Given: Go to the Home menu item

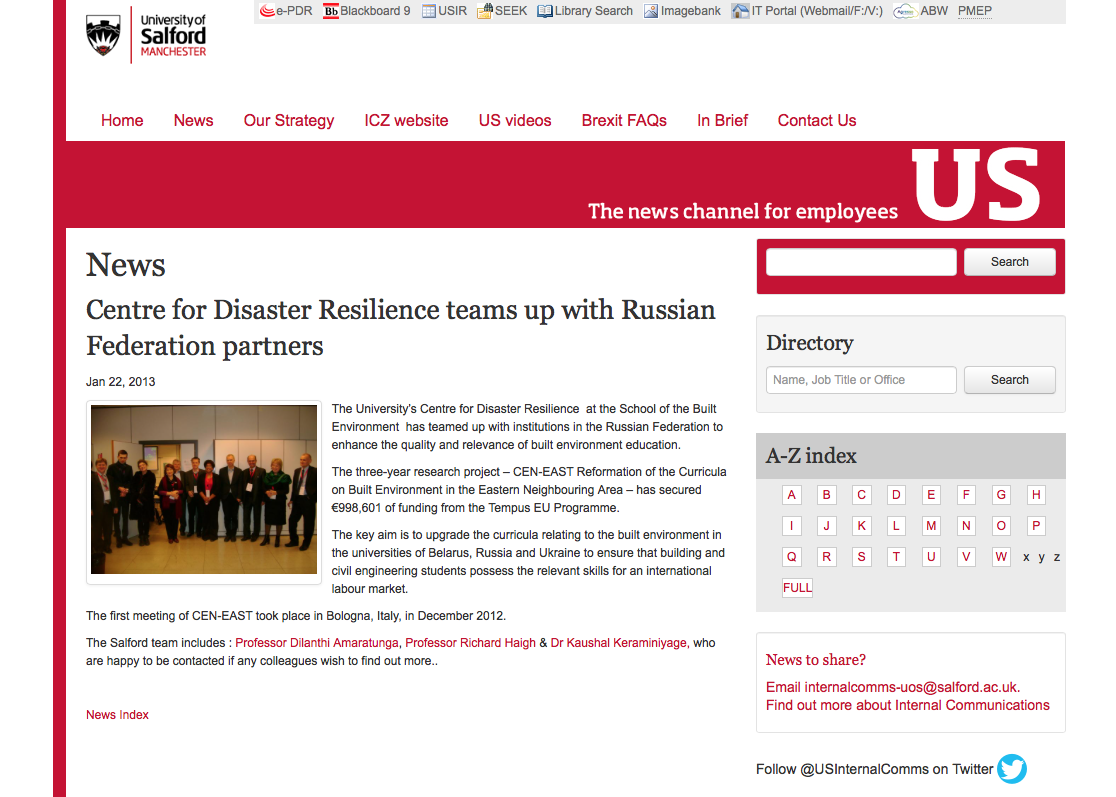Looking at the screenshot, I should click(122, 121).
